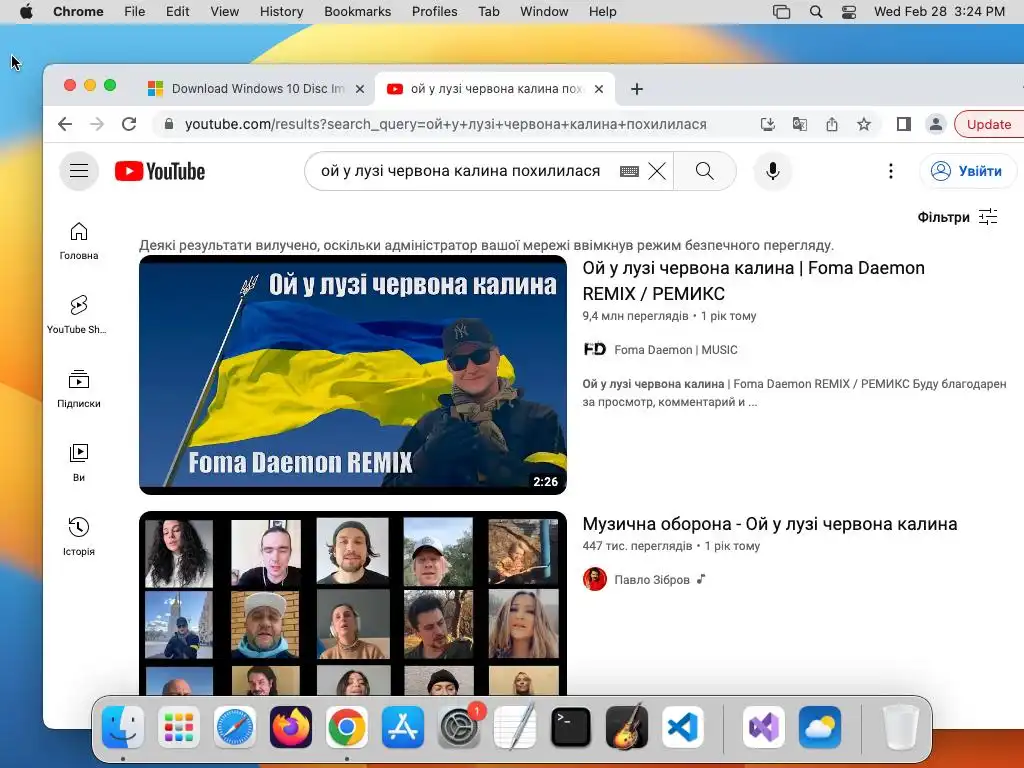Launch Safari from the Dock

click(234, 727)
